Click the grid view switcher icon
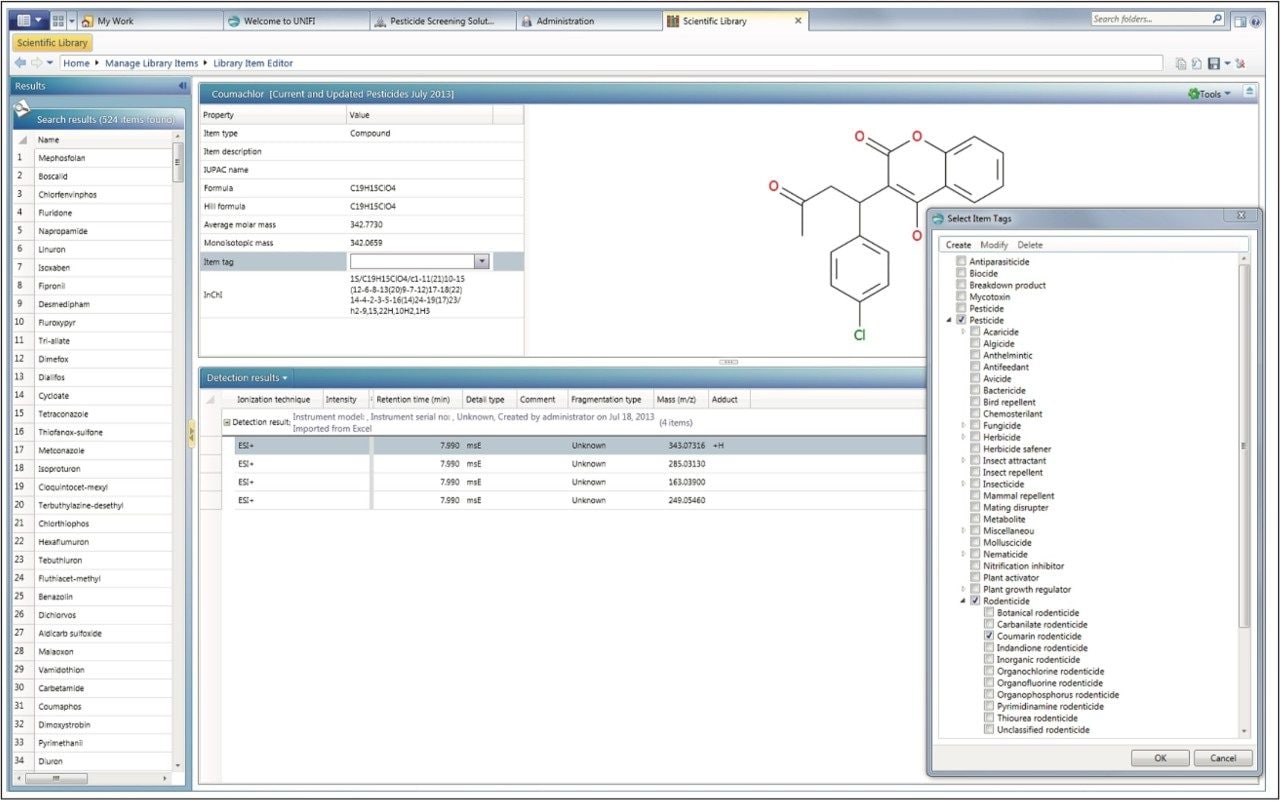This screenshot has height=801, width=1280. (58, 20)
